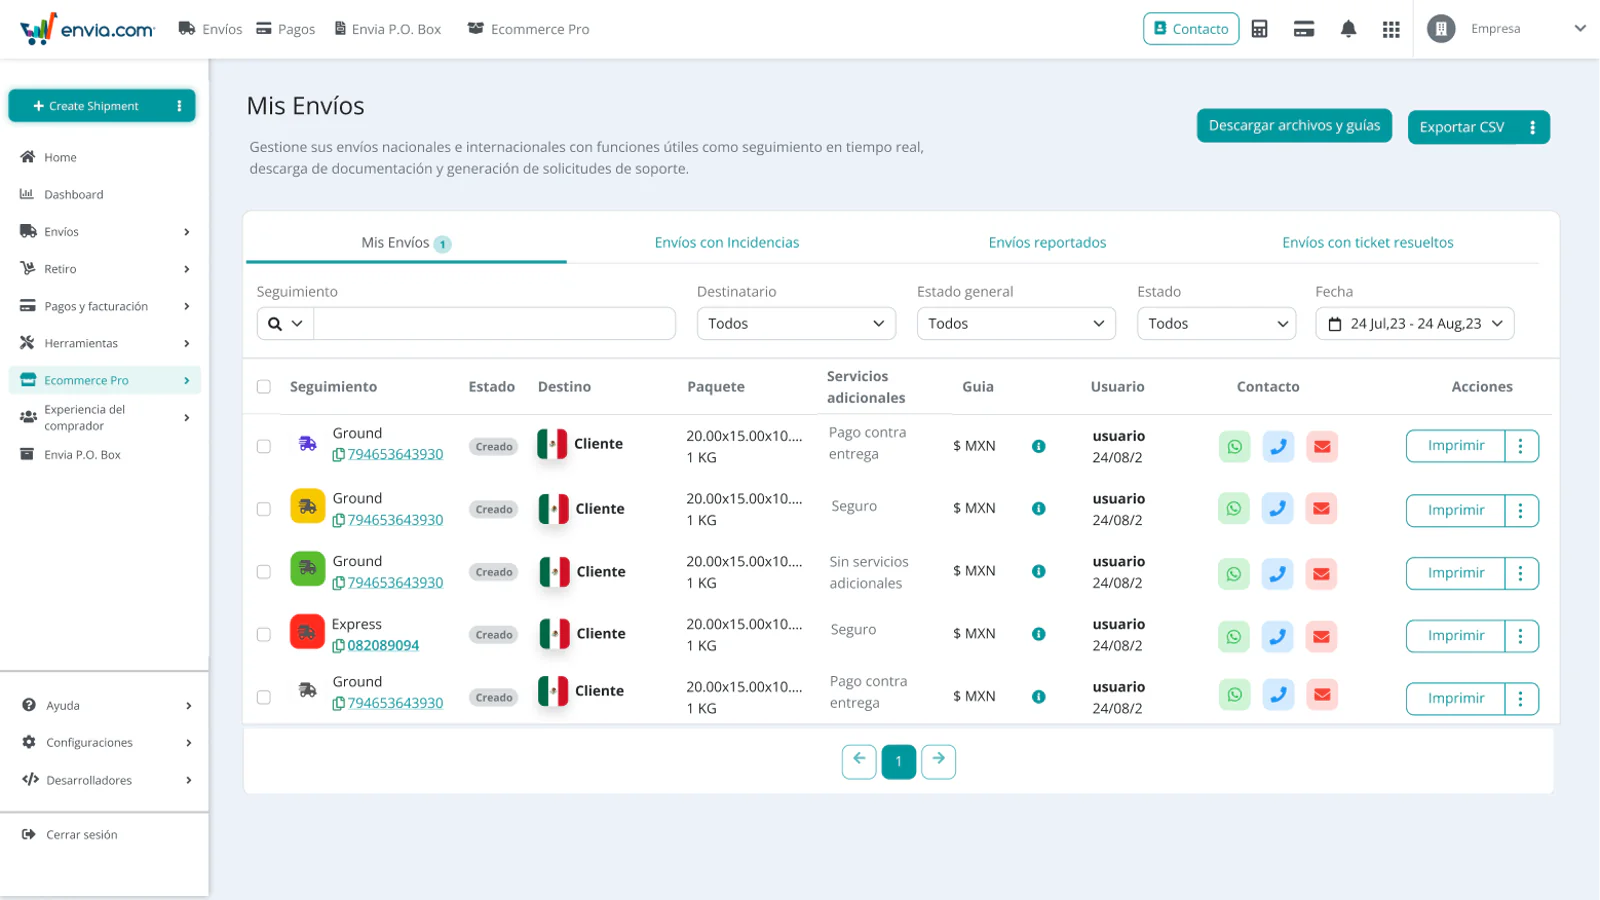Expand the Empresa account menu chevron
The height and width of the screenshot is (900, 1600).
(x=1580, y=29)
